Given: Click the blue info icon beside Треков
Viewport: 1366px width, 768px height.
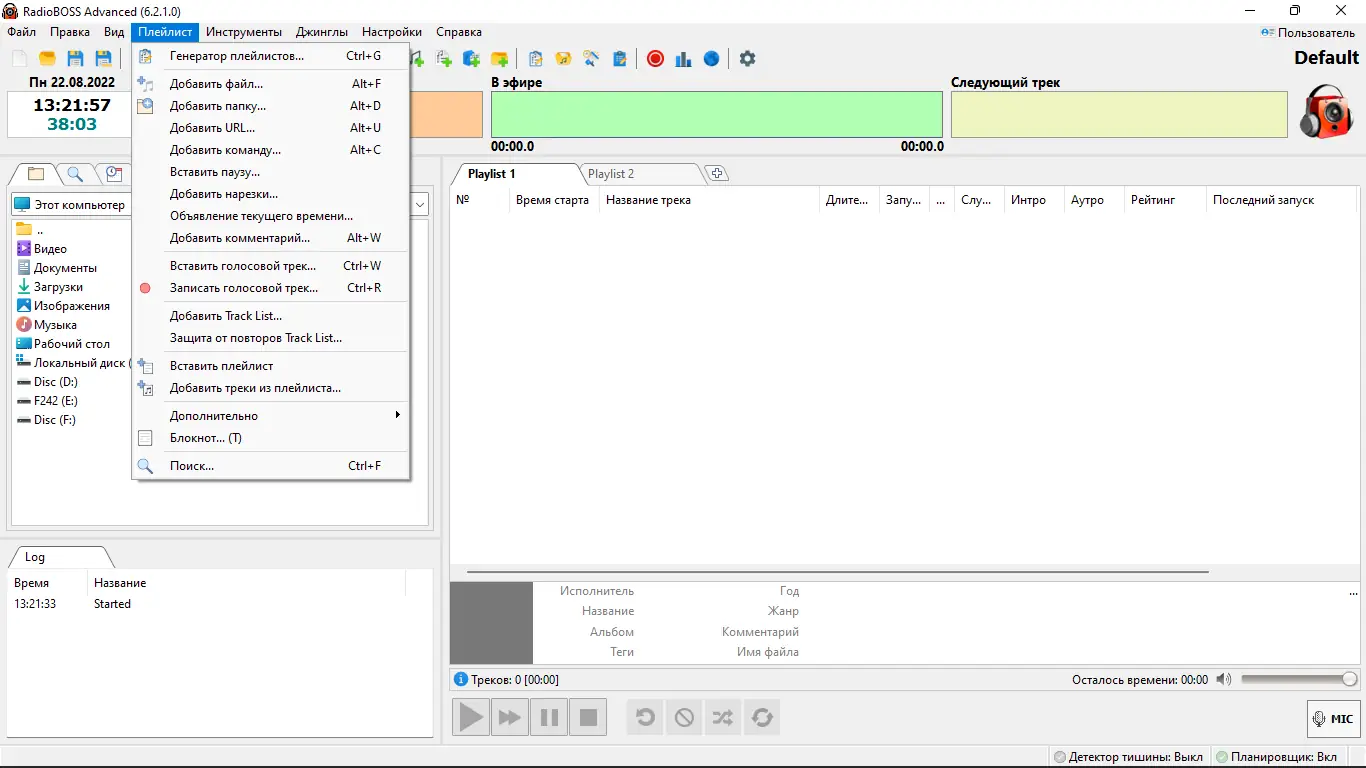Looking at the screenshot, I should tap(461, 679).
